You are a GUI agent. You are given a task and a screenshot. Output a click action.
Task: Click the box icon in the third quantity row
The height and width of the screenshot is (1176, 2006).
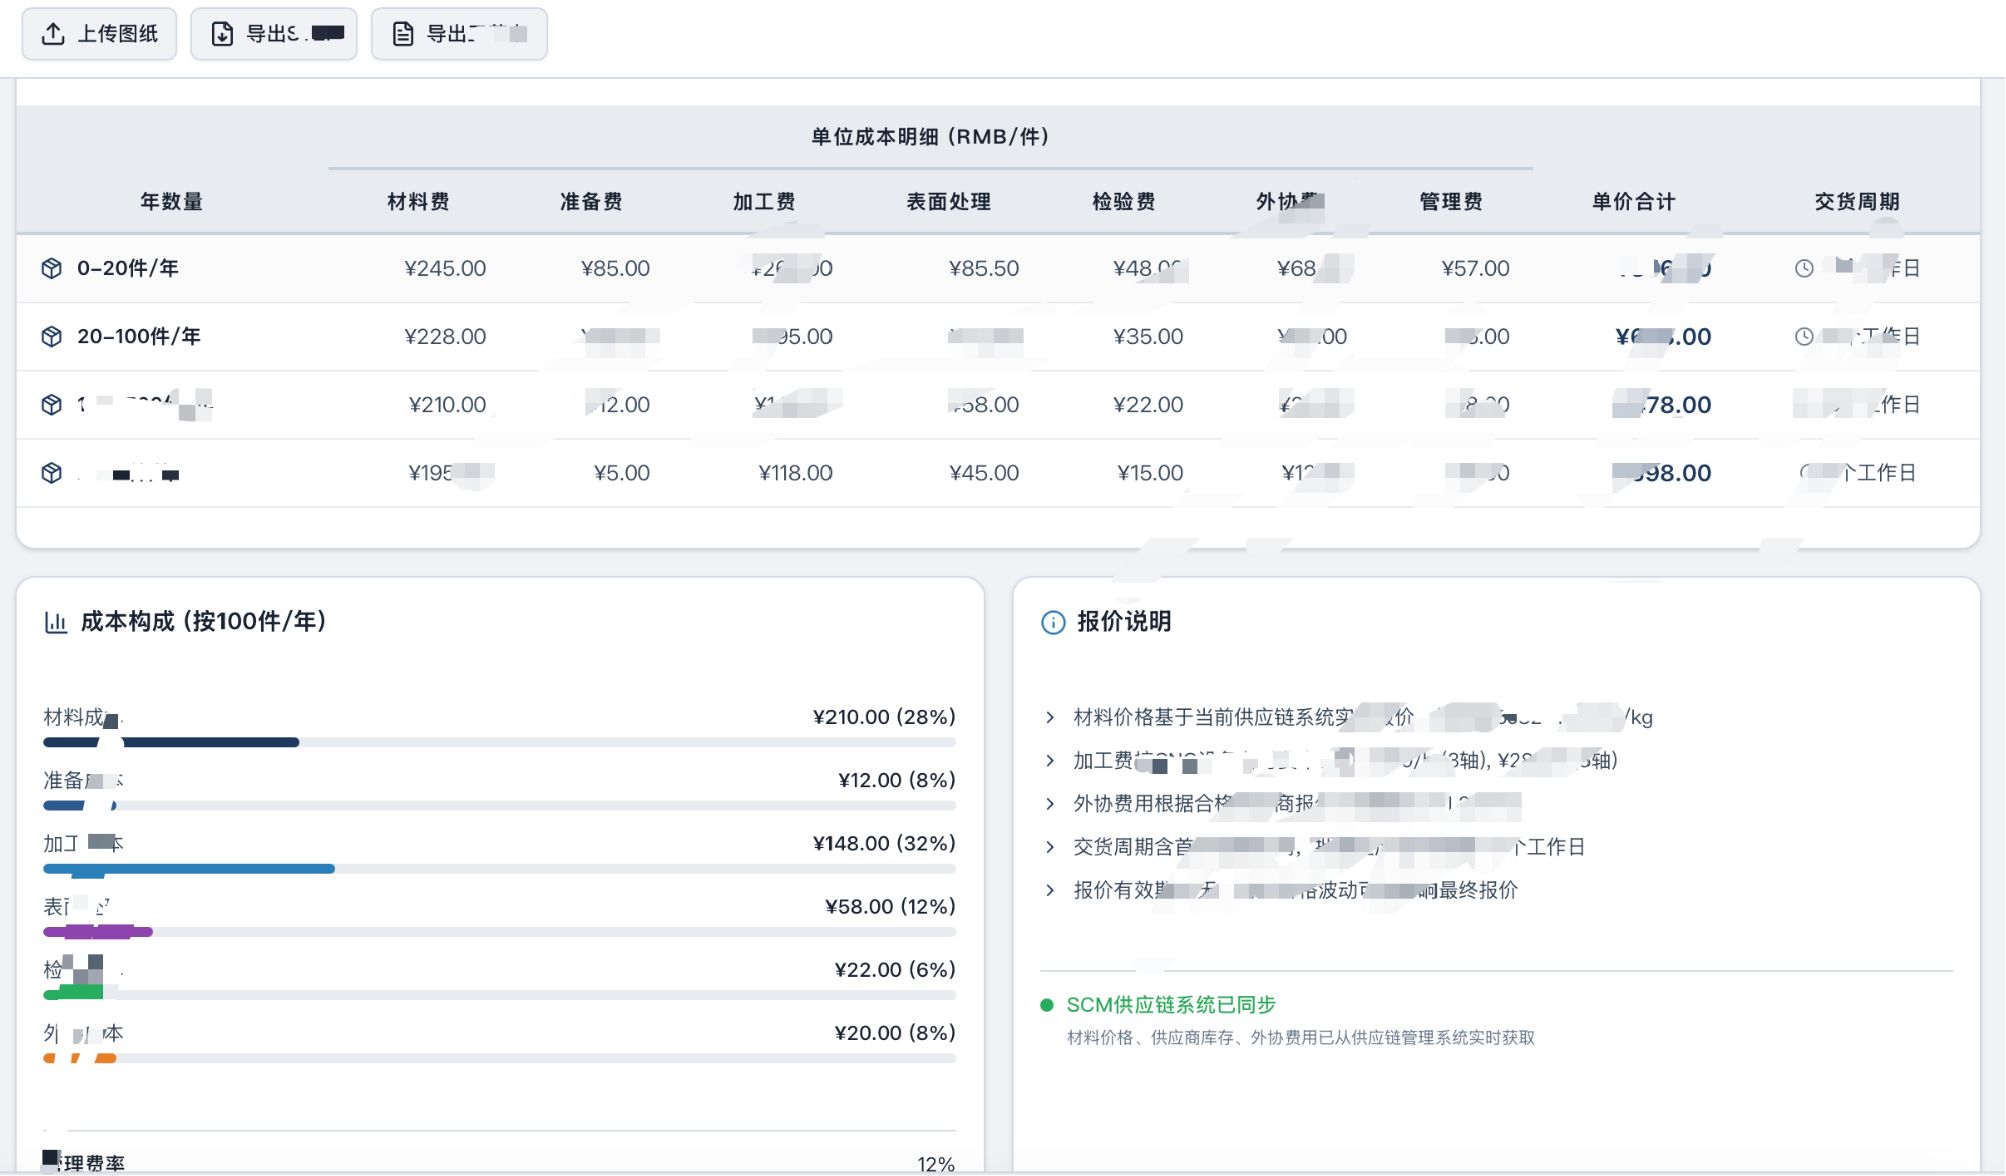52,404
